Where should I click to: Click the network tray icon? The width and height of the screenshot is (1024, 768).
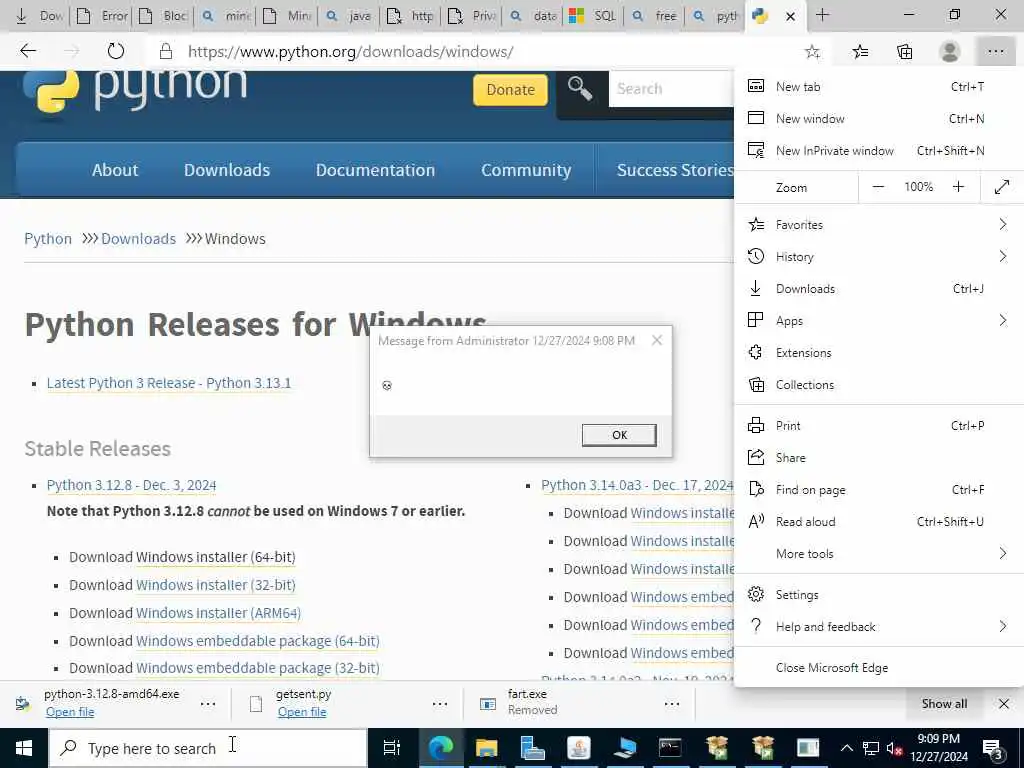871,748
